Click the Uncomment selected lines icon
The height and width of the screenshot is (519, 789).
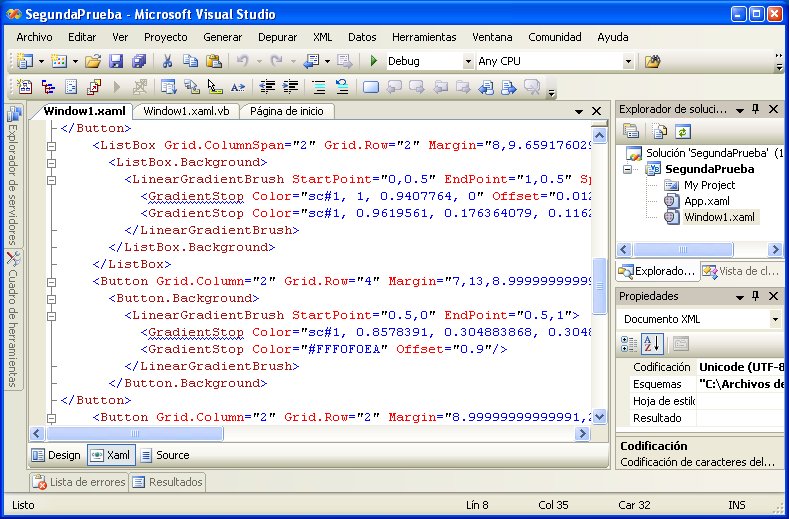pyautogui.click(x=342, y=87)
